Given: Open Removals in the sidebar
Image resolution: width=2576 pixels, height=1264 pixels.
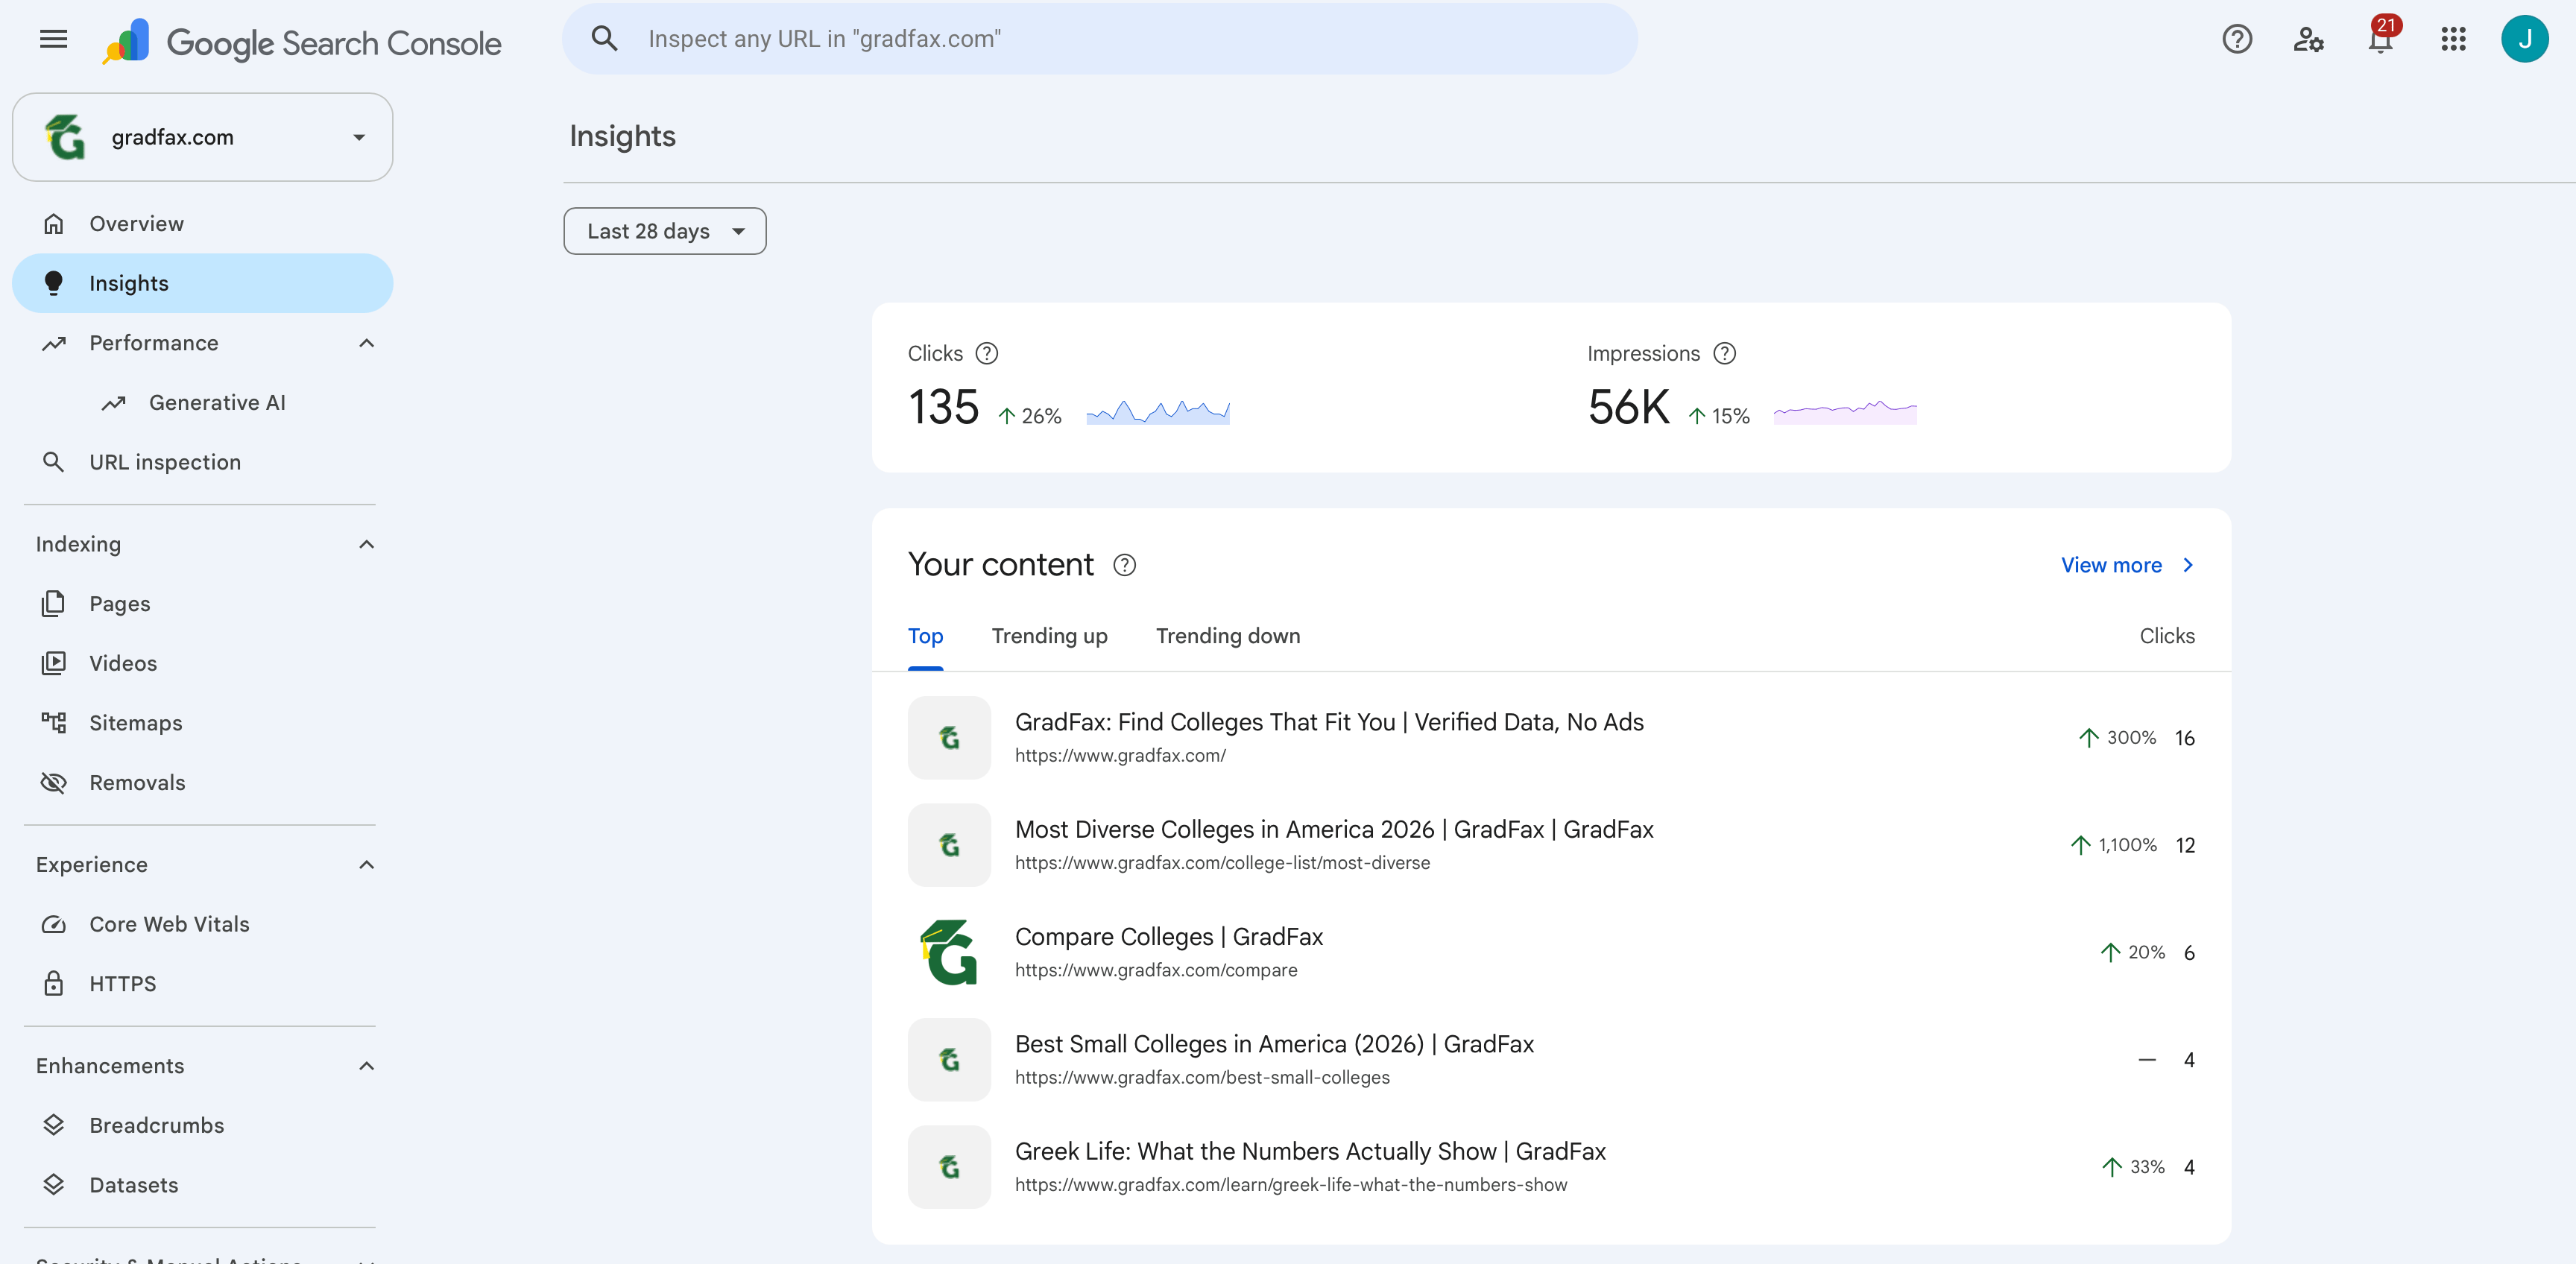Looking at the screenshot, I should (202, 782).
